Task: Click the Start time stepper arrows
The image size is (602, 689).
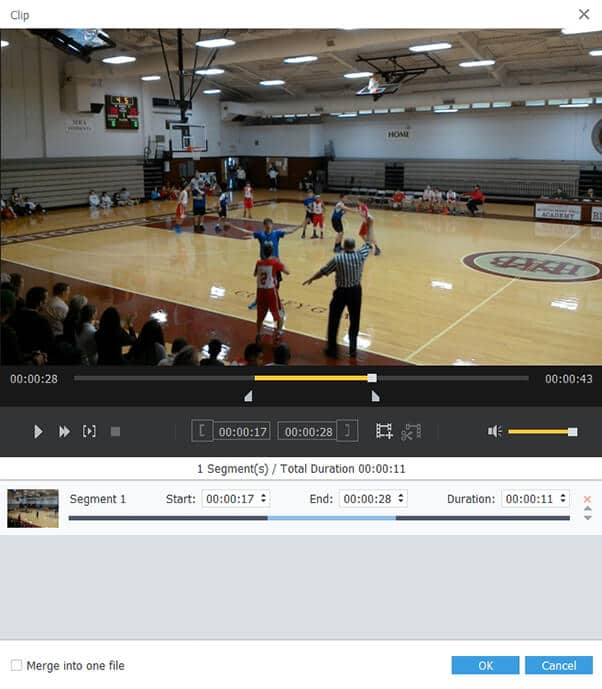Action: 264,498
